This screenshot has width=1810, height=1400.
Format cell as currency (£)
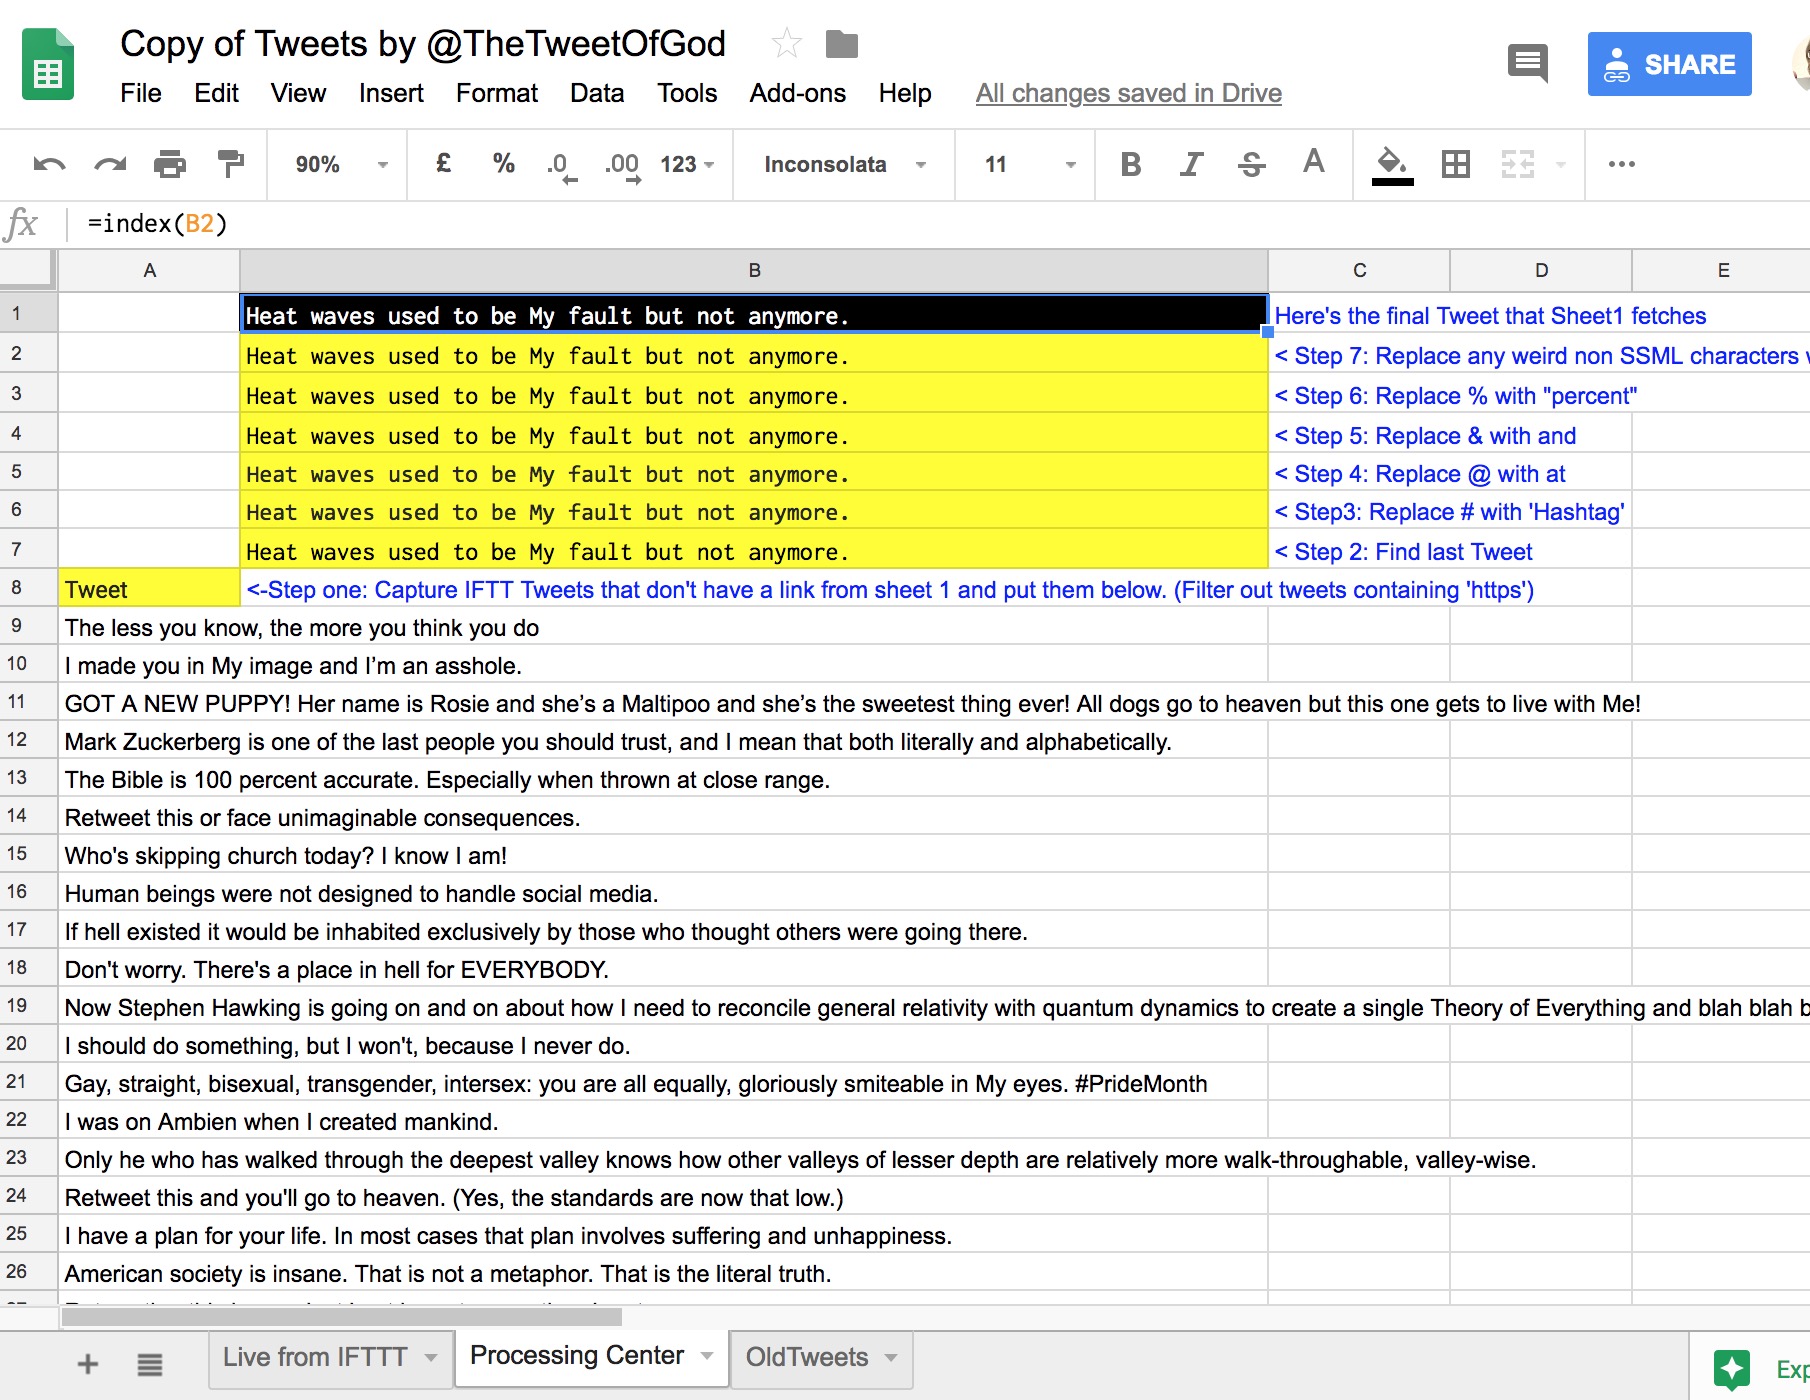pos(444,163)
